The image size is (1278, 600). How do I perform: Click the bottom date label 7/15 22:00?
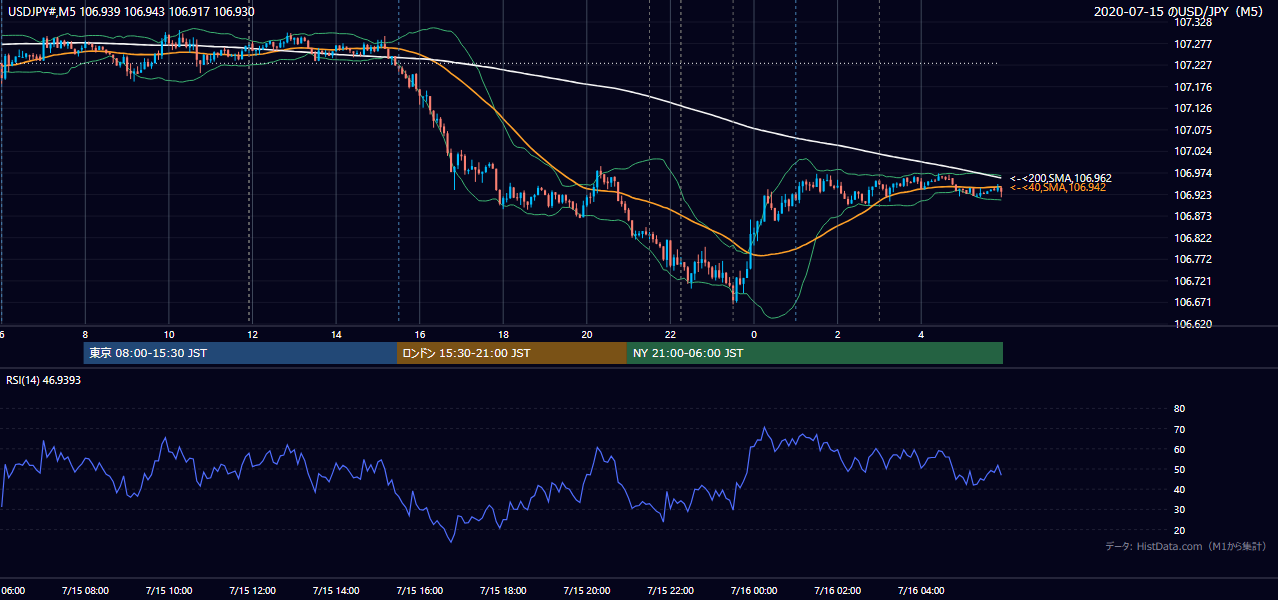pos(670,591)
